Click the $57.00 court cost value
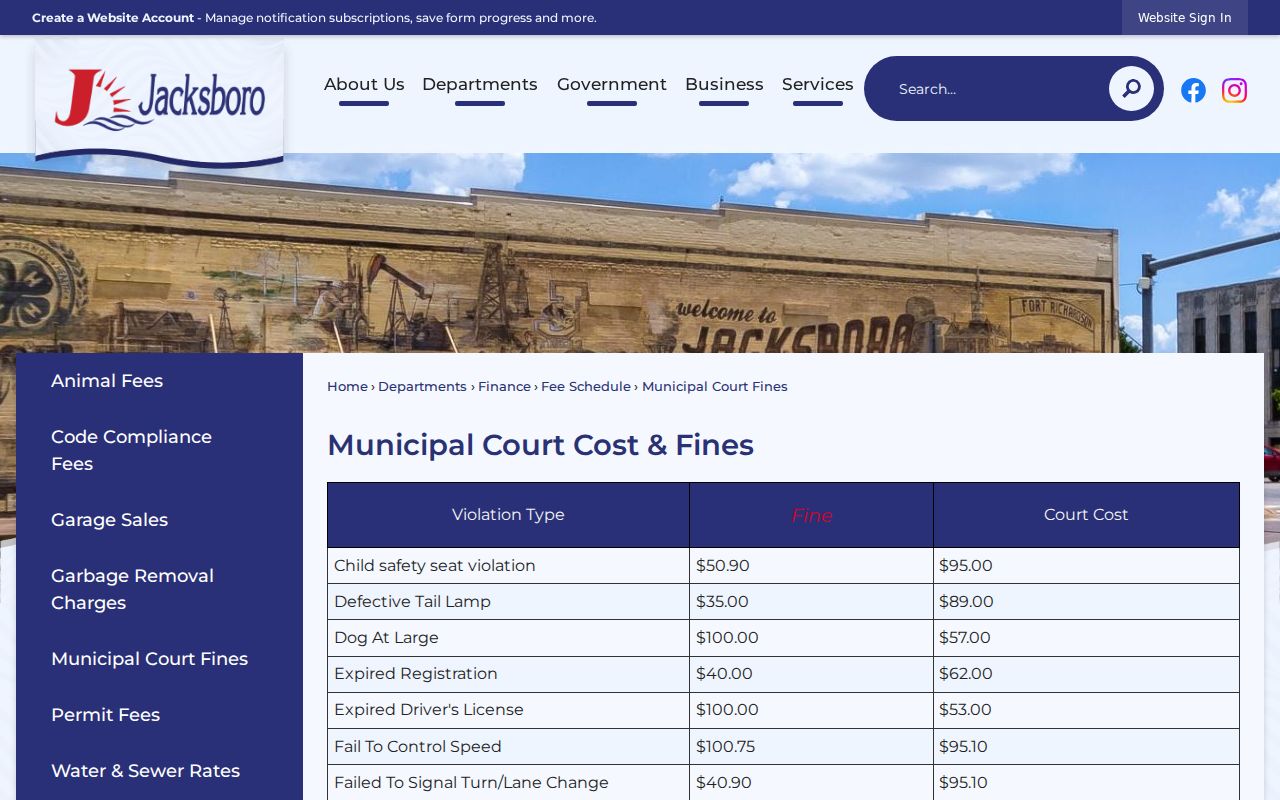The image size is (1280, 800). click(965, 638)
